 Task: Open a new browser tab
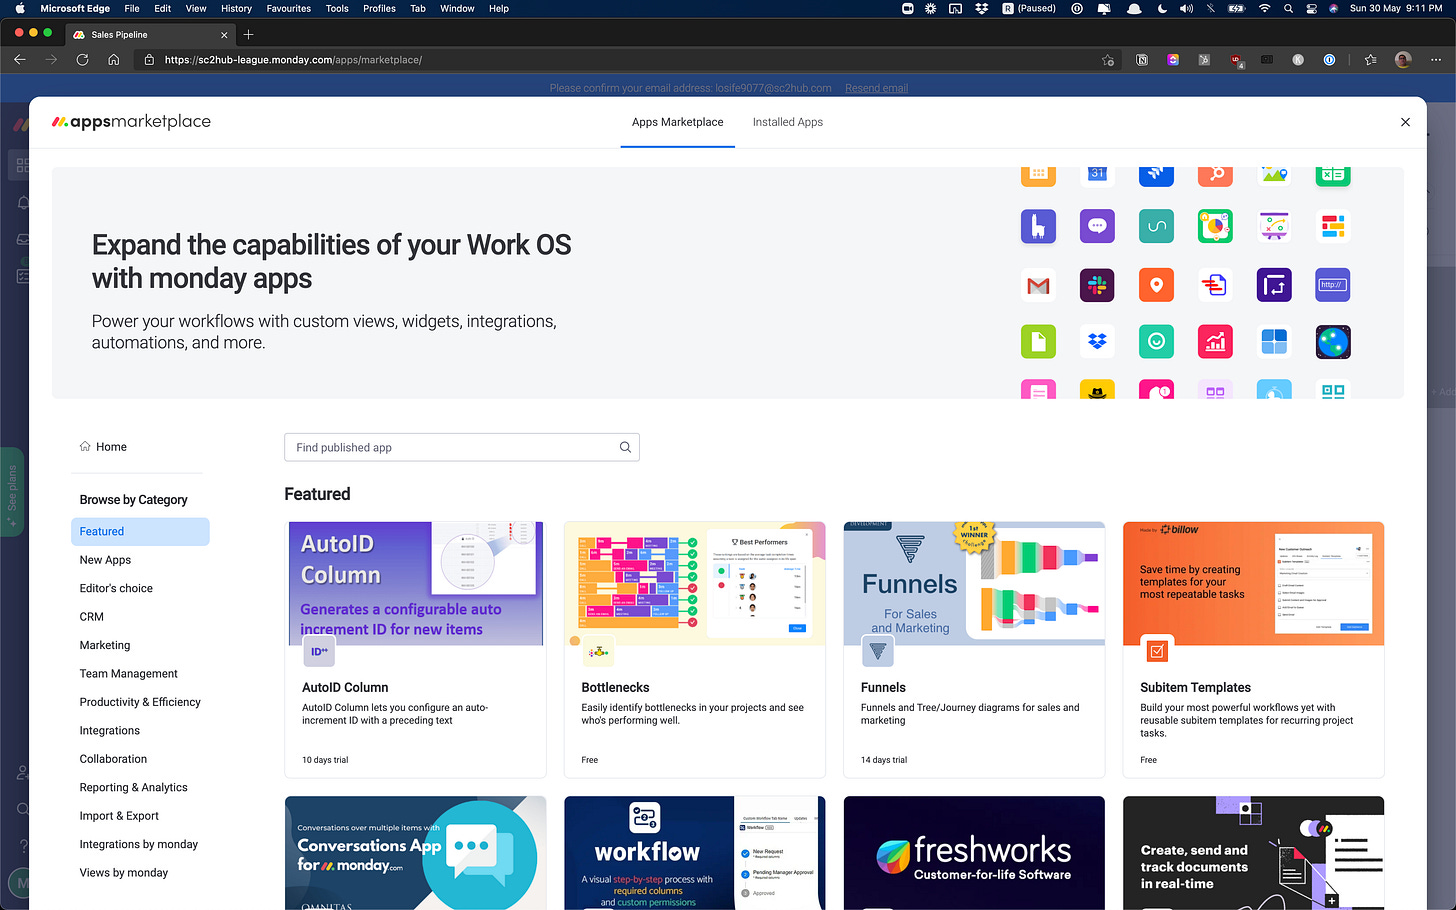(x=249, y=34)
